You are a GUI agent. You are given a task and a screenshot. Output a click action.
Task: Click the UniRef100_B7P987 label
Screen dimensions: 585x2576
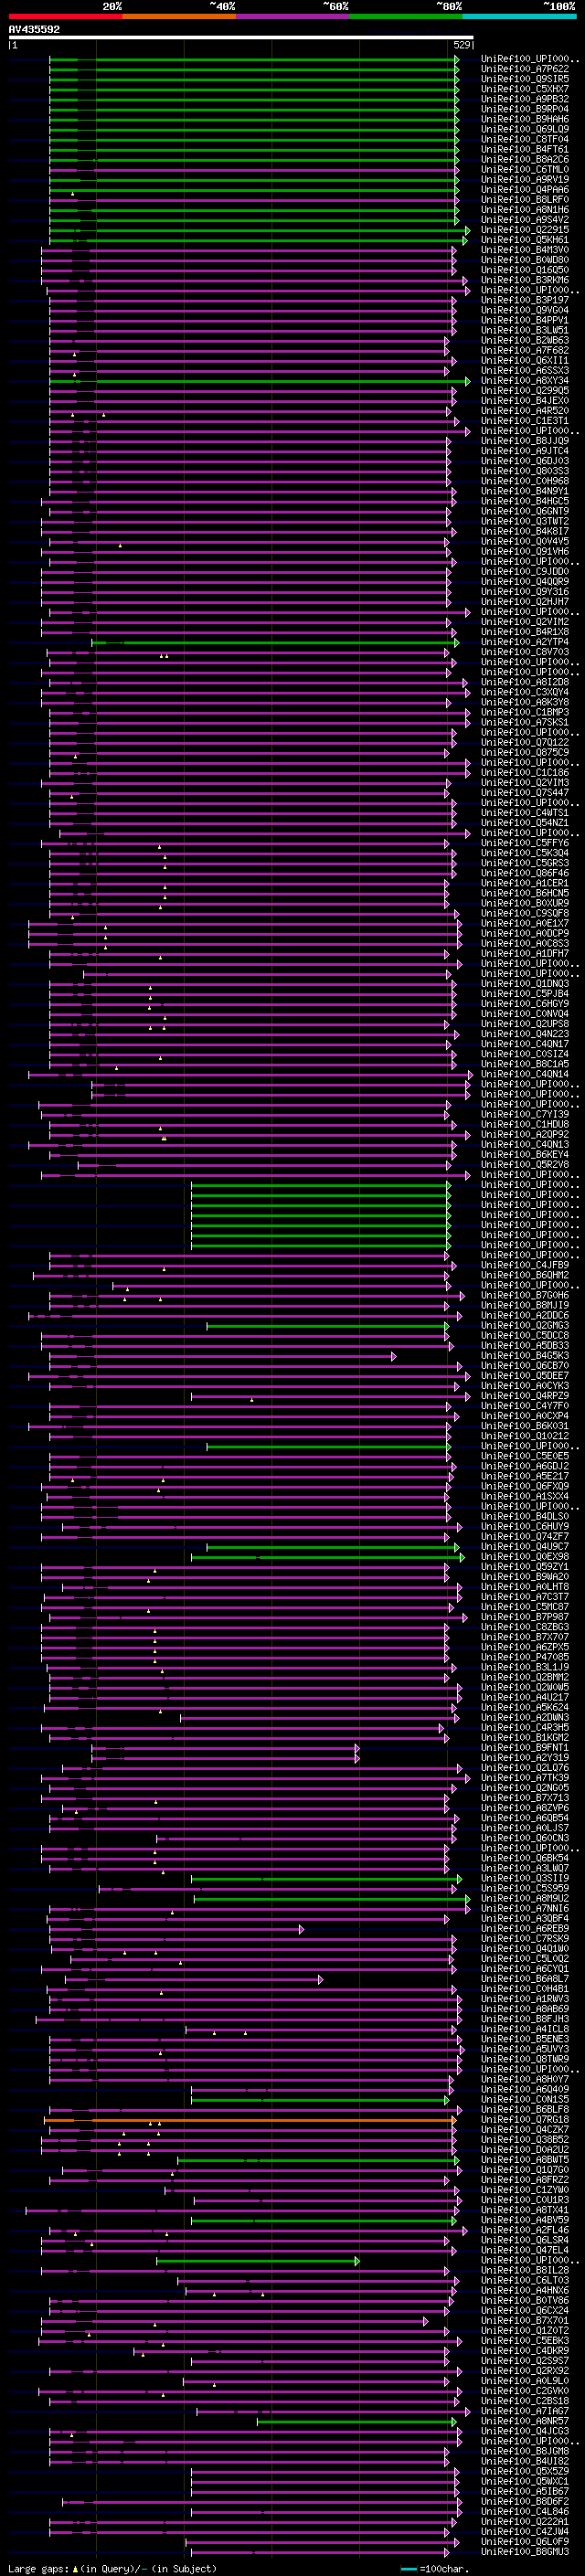tap(525, 1616)
